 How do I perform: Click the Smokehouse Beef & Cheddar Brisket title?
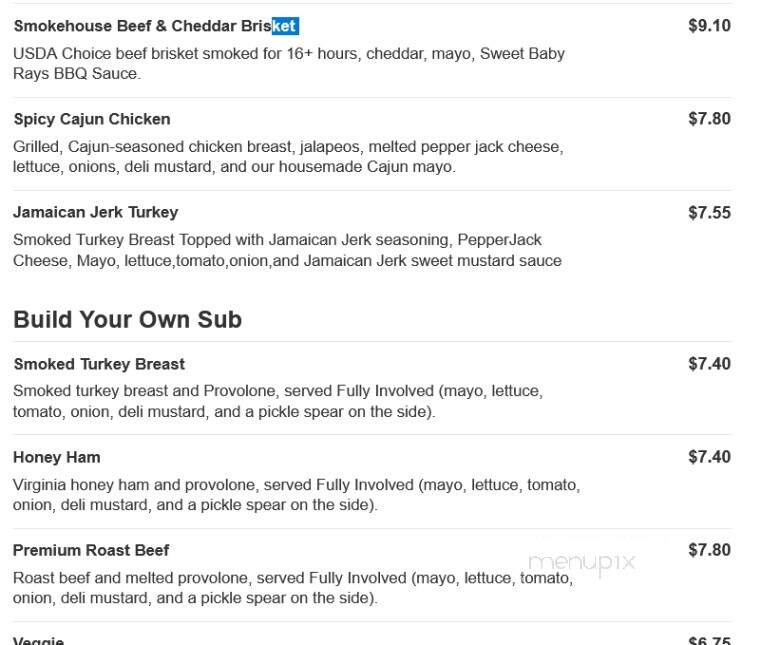coord(156,26)
